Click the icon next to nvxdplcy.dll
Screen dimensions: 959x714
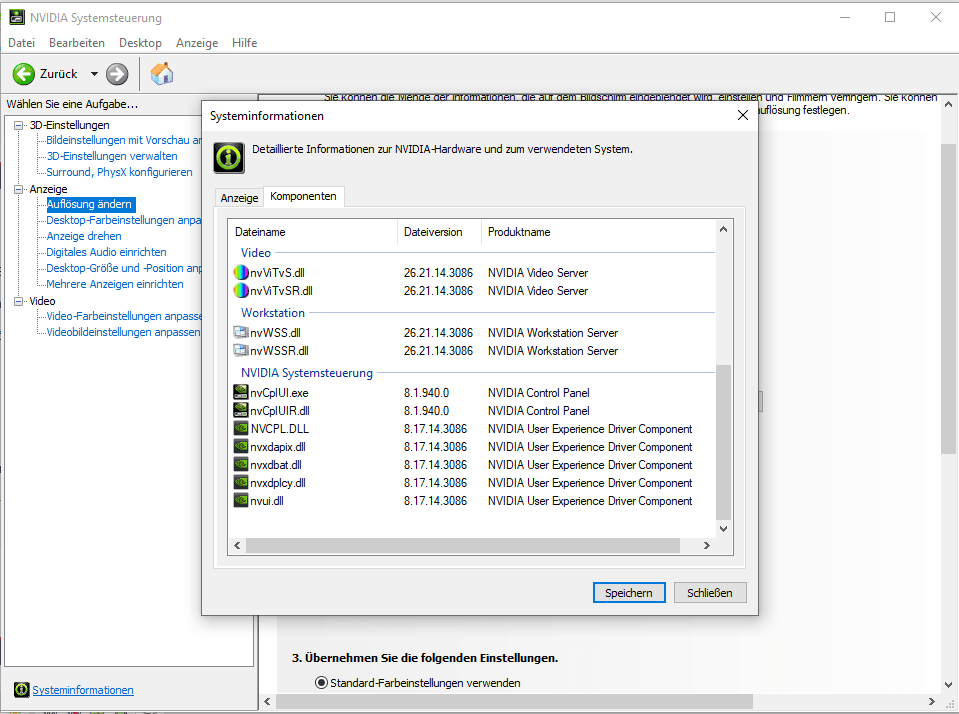pyautogui.click(x=241, y=482)
